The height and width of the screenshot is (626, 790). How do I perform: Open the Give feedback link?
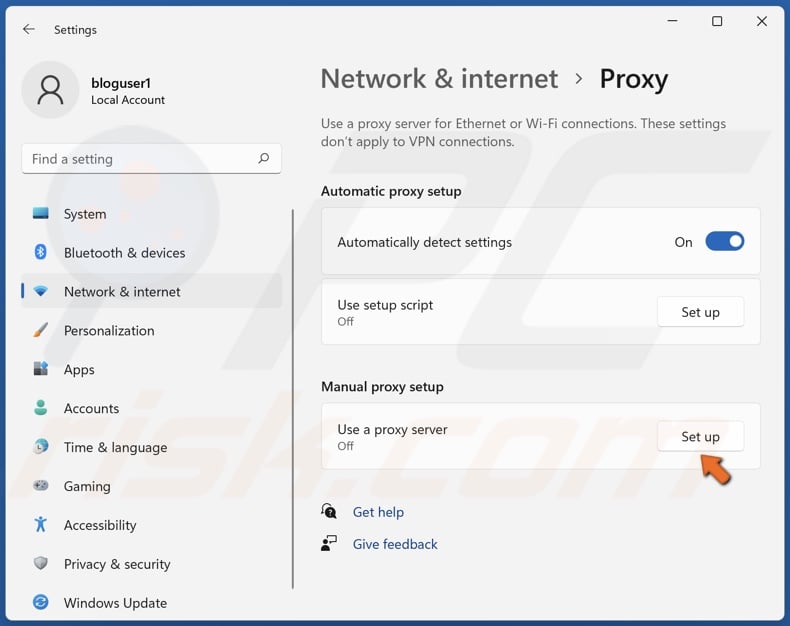(395, 544)
